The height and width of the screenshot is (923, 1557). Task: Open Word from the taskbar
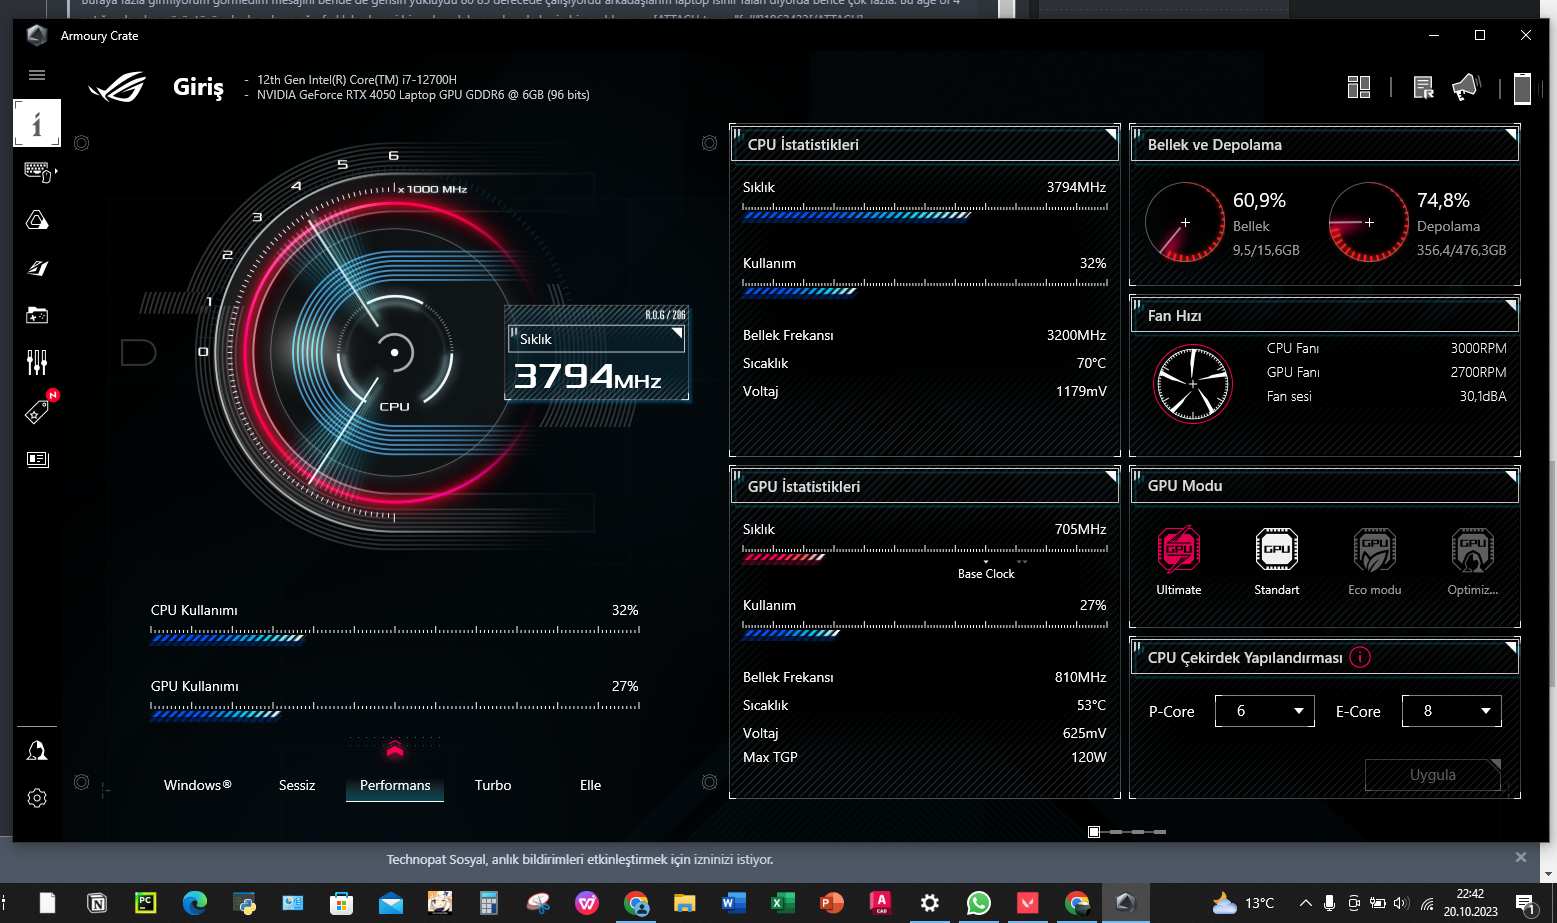[734, 903]
